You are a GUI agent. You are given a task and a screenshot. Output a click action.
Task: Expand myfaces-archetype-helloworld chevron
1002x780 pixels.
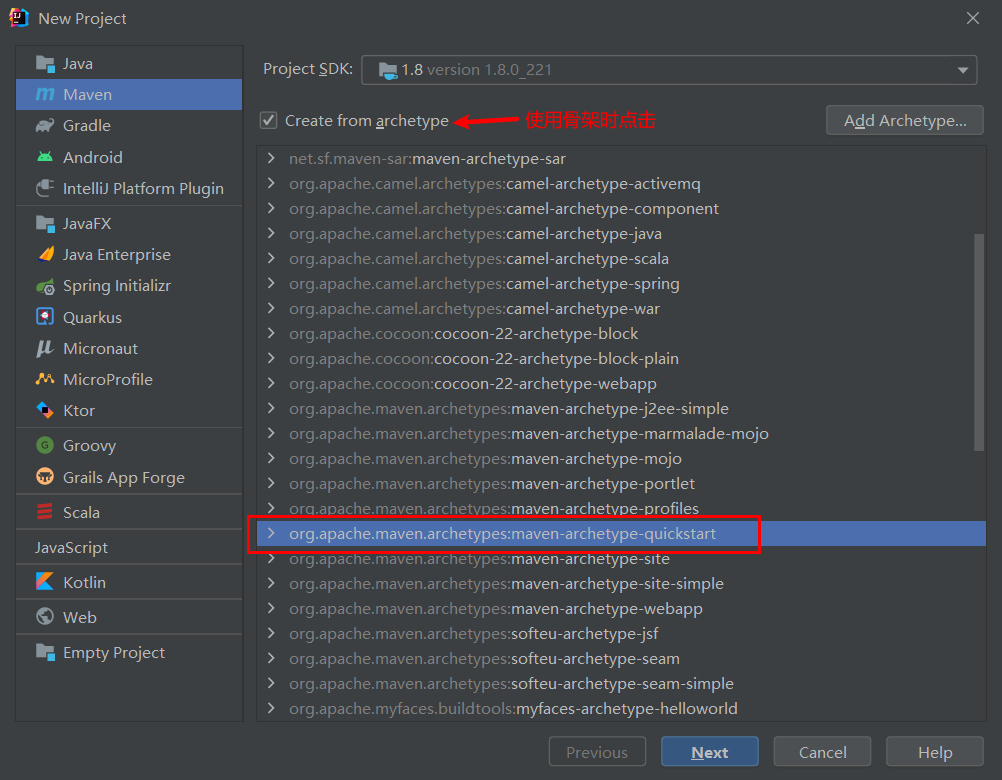point(271,708)
